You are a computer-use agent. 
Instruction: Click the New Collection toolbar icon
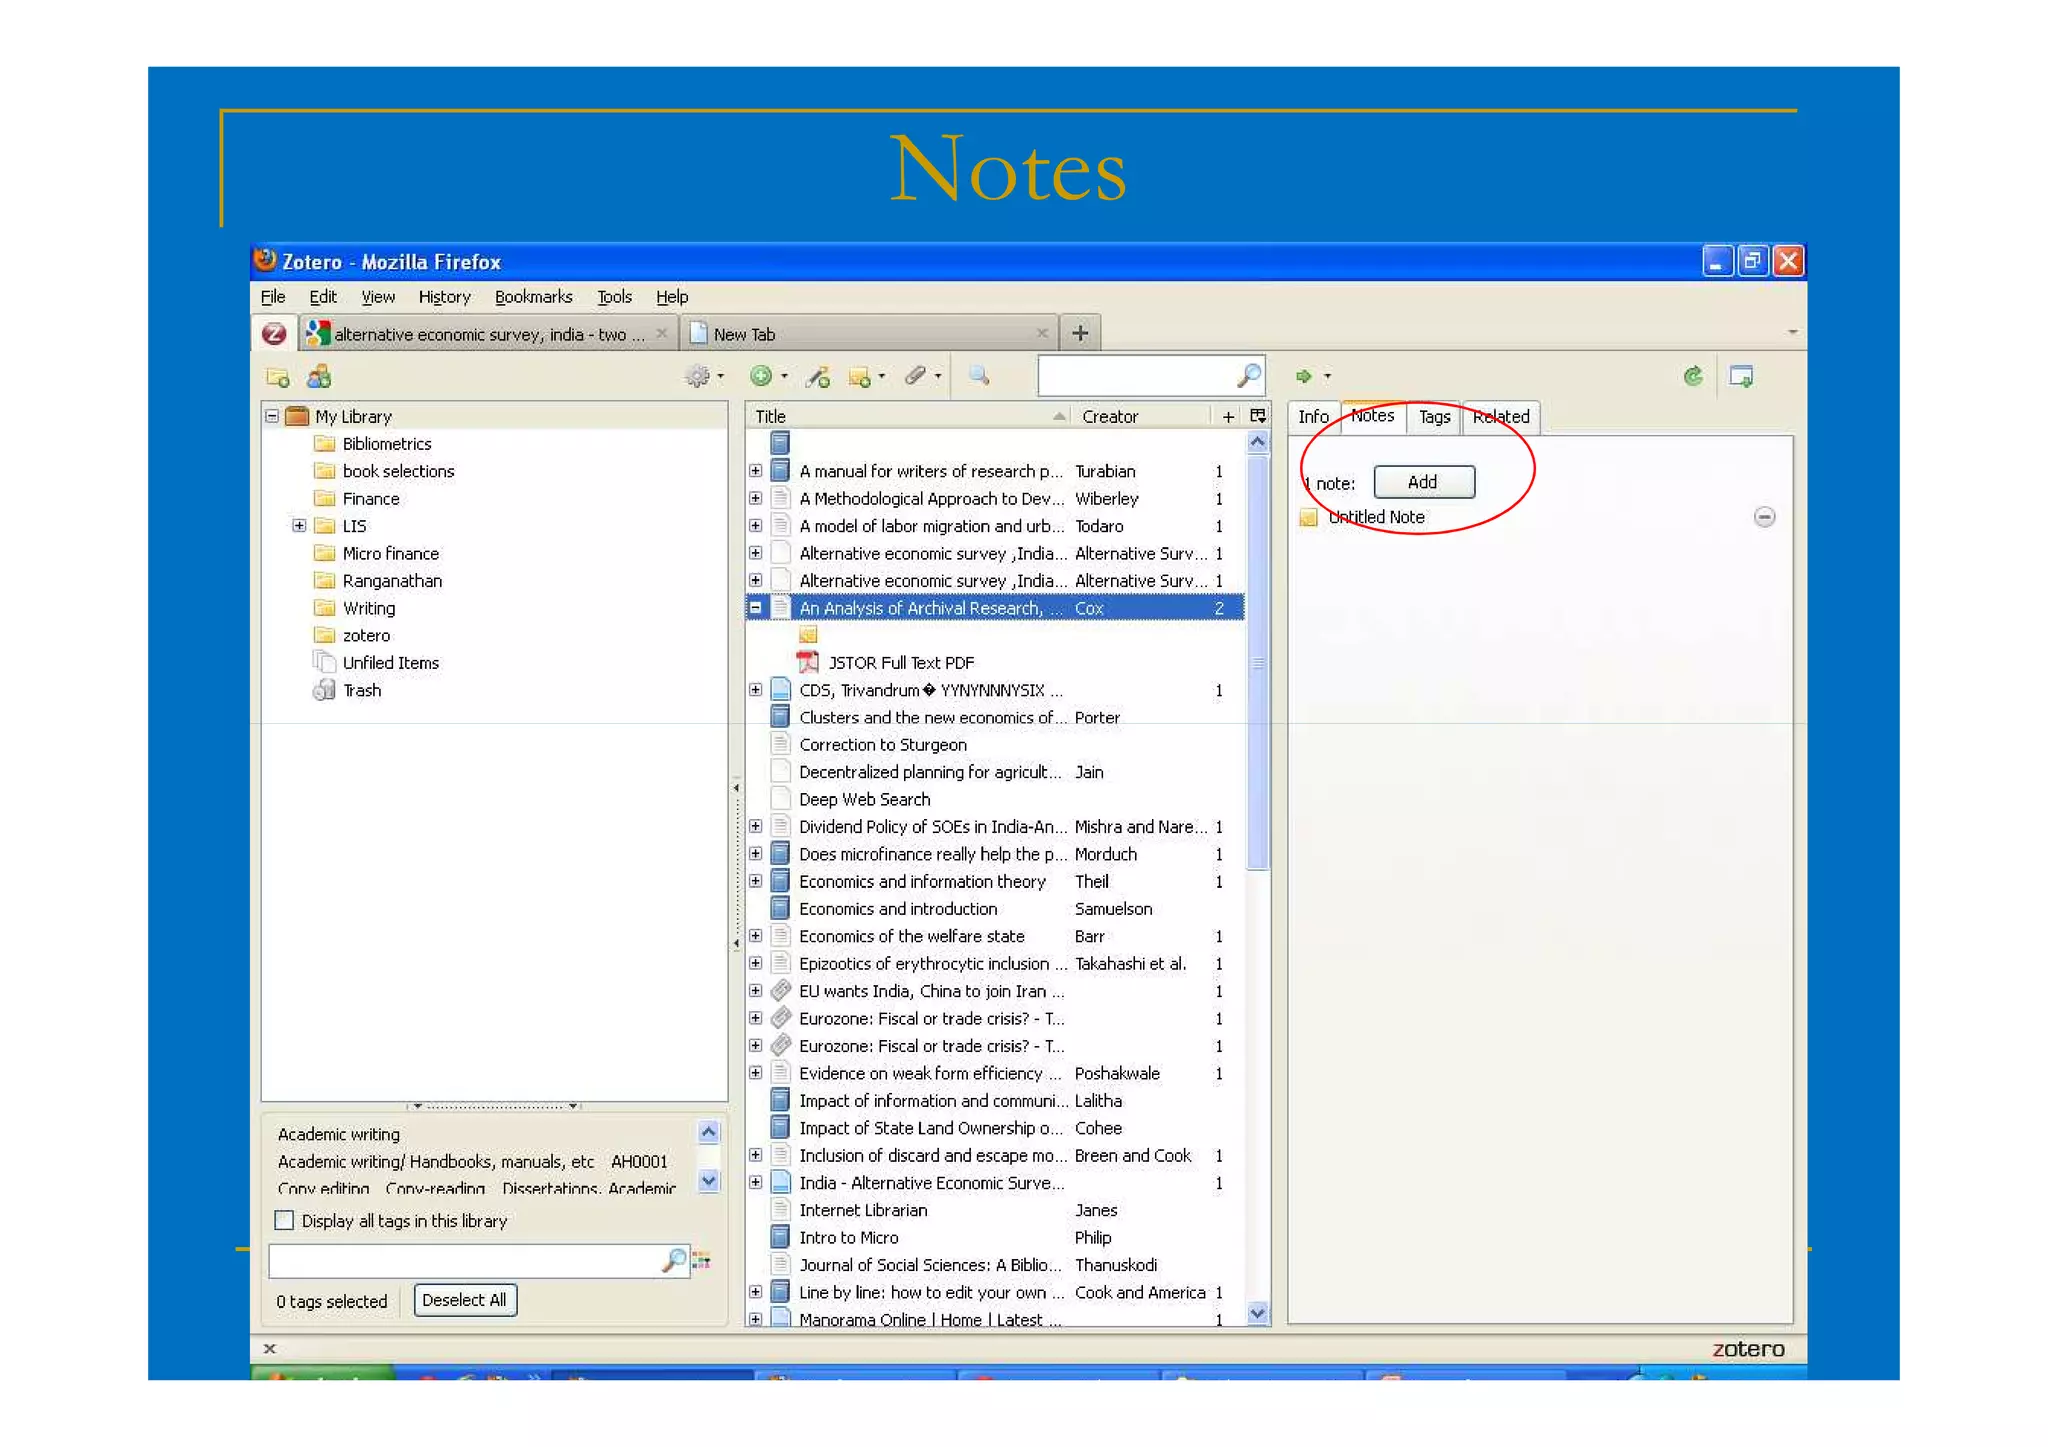click(x=277, y=377)
